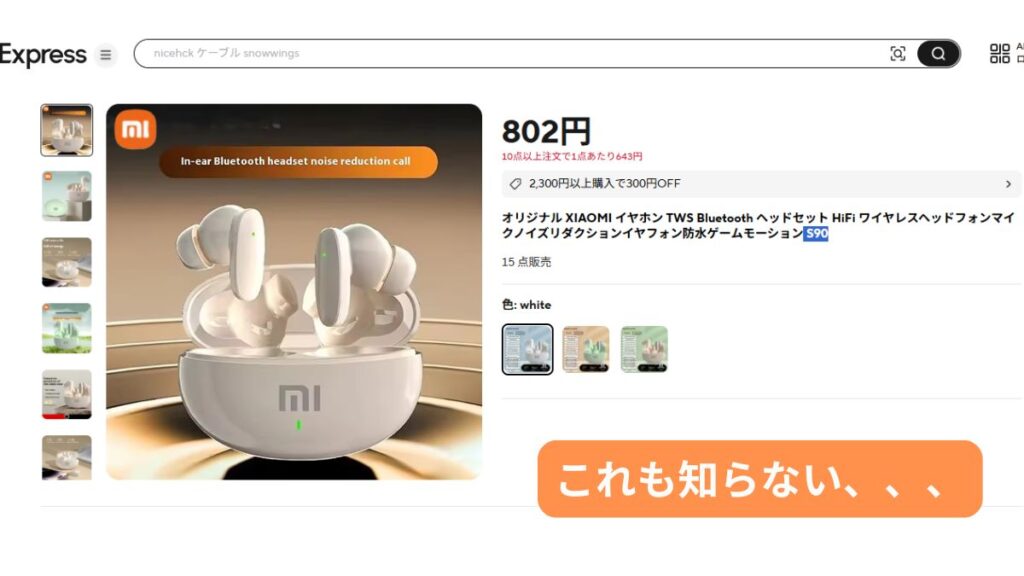The width and height of the screenshot is (1024, 576).
Task: Expand the 300円OFF coupon chevron
Action: (x=1008, y=184)
